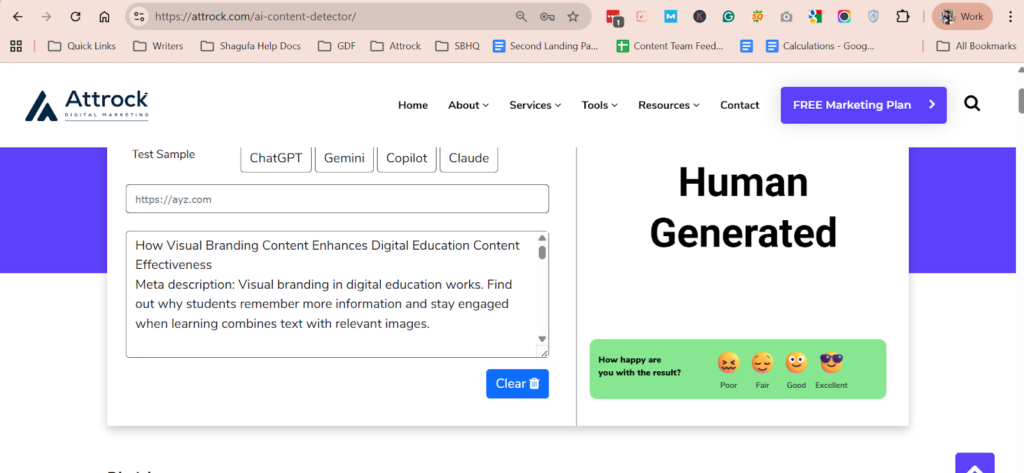Open the dark circle K extension
The width and height of the screenshot is (1024, 473).
(699, 17)
